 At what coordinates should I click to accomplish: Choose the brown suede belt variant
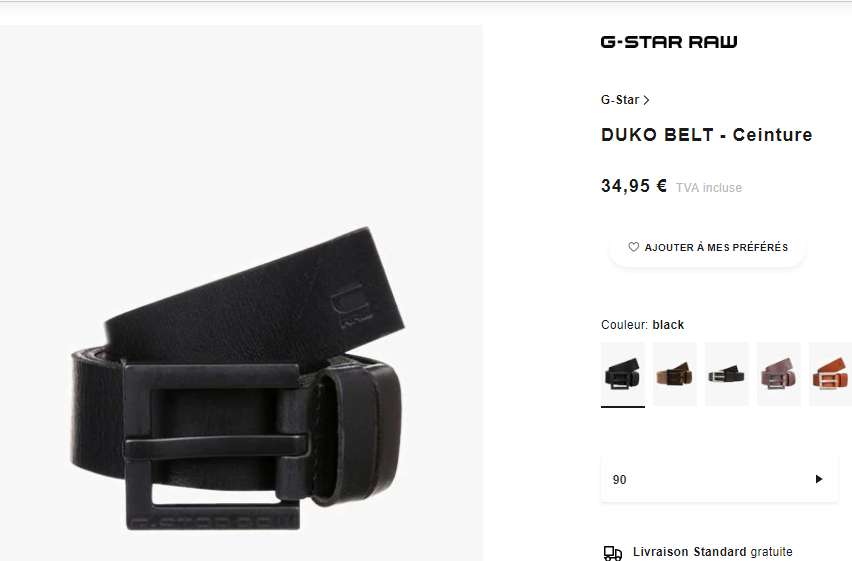pos(674,374)
